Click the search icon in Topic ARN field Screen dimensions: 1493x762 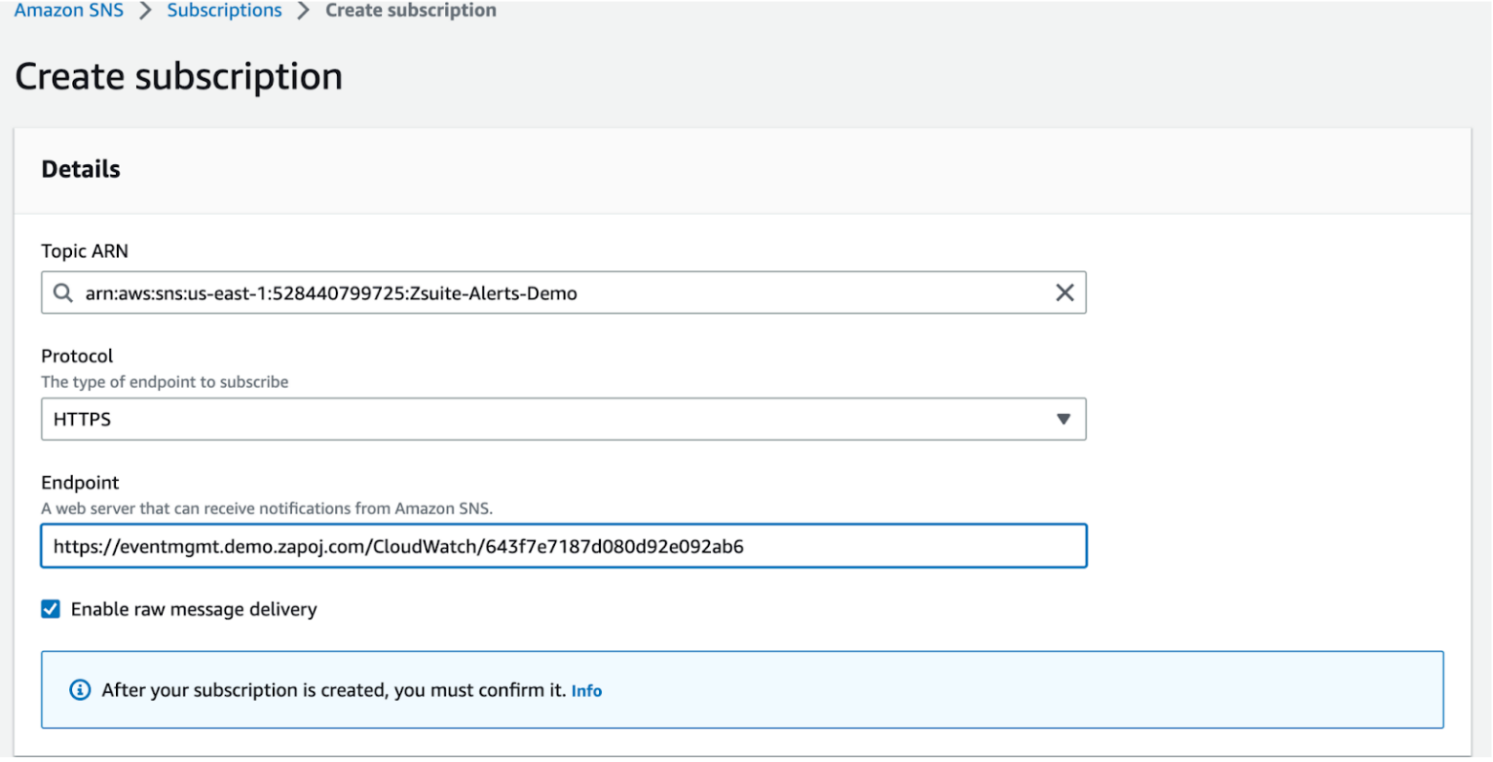tap(63, 293)
